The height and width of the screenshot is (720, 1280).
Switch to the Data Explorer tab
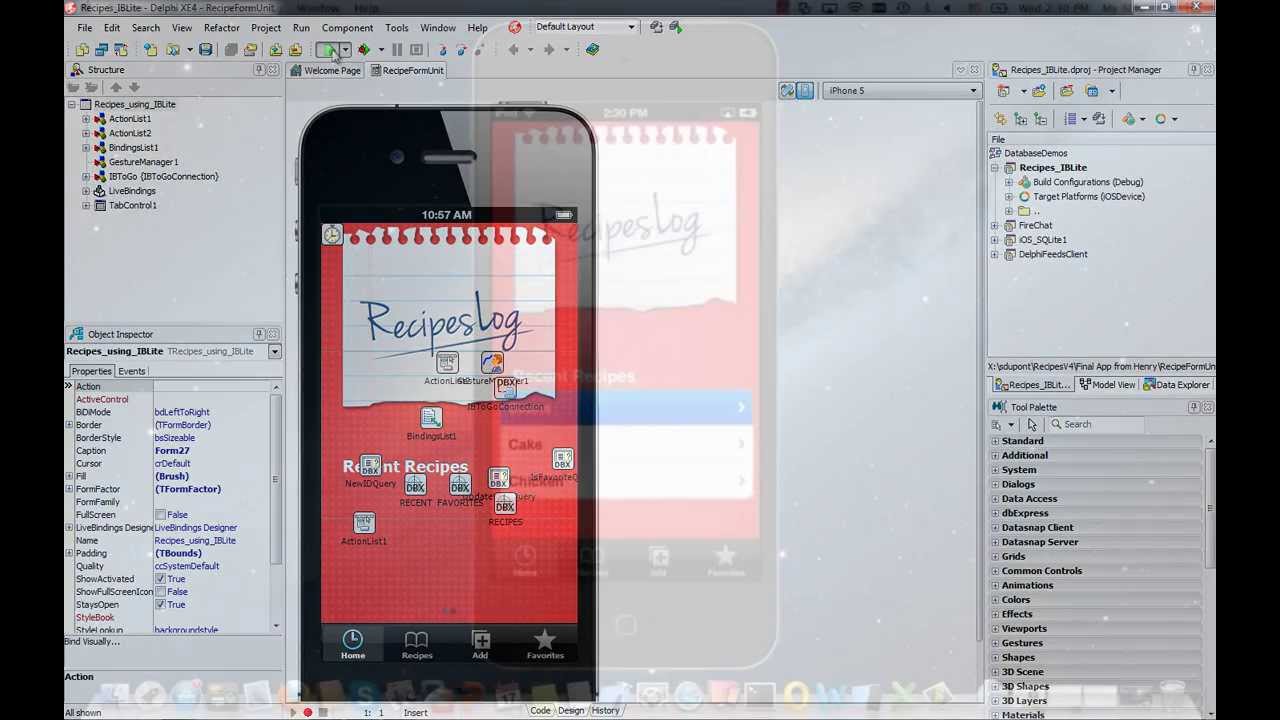(x=1176, y=385)
